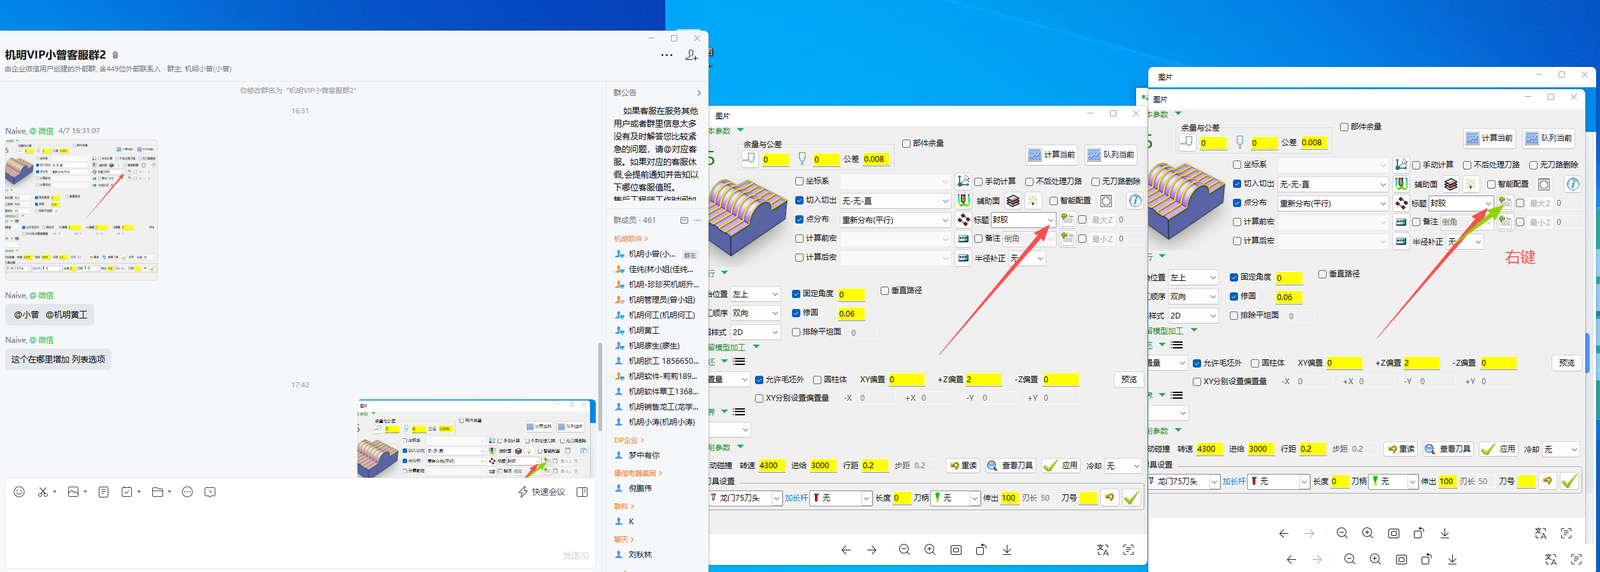Uncheck 固定角度 in middle picture window

(x=796, y=294)
